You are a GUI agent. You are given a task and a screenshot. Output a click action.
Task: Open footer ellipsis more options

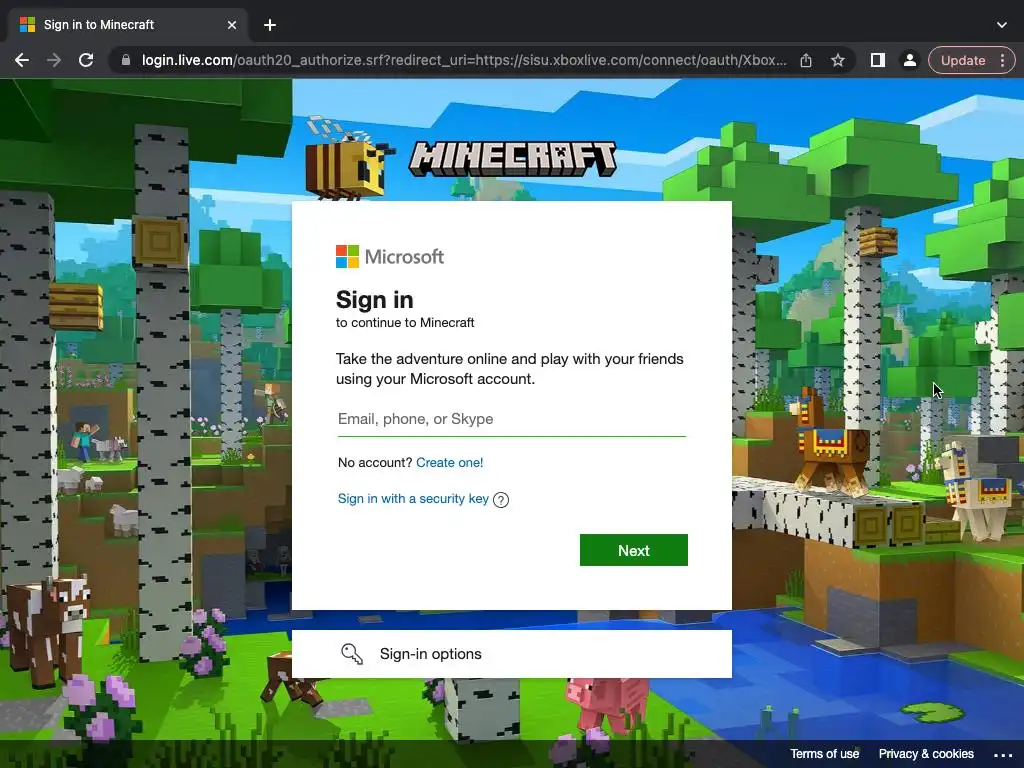coord(1002,755)
